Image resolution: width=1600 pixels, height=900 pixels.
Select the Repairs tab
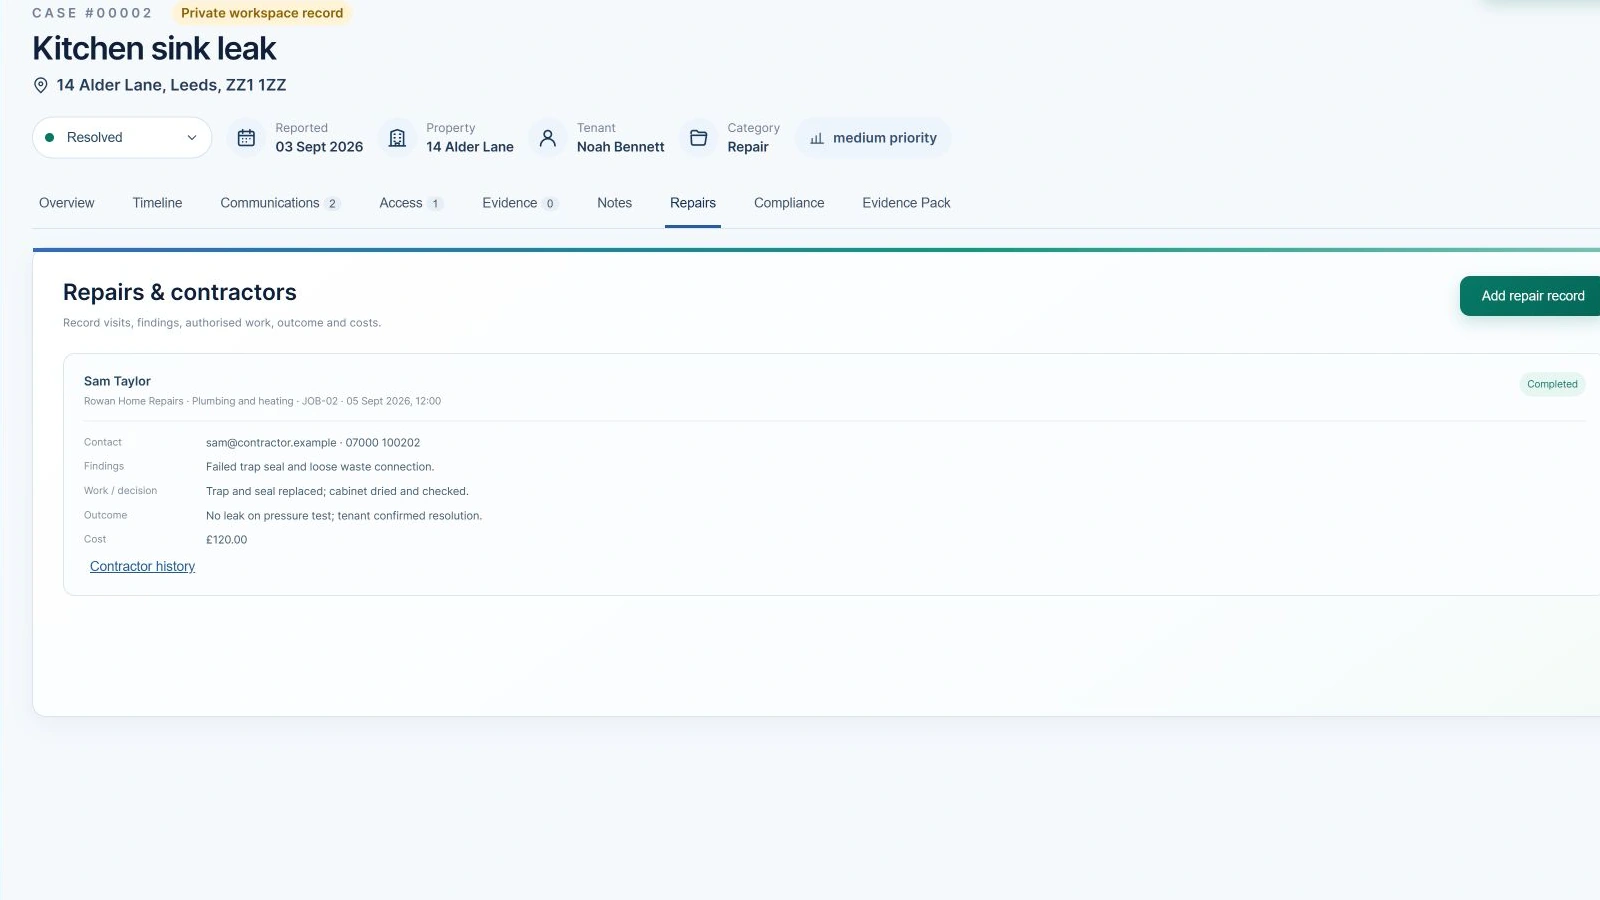coord(693,203)
